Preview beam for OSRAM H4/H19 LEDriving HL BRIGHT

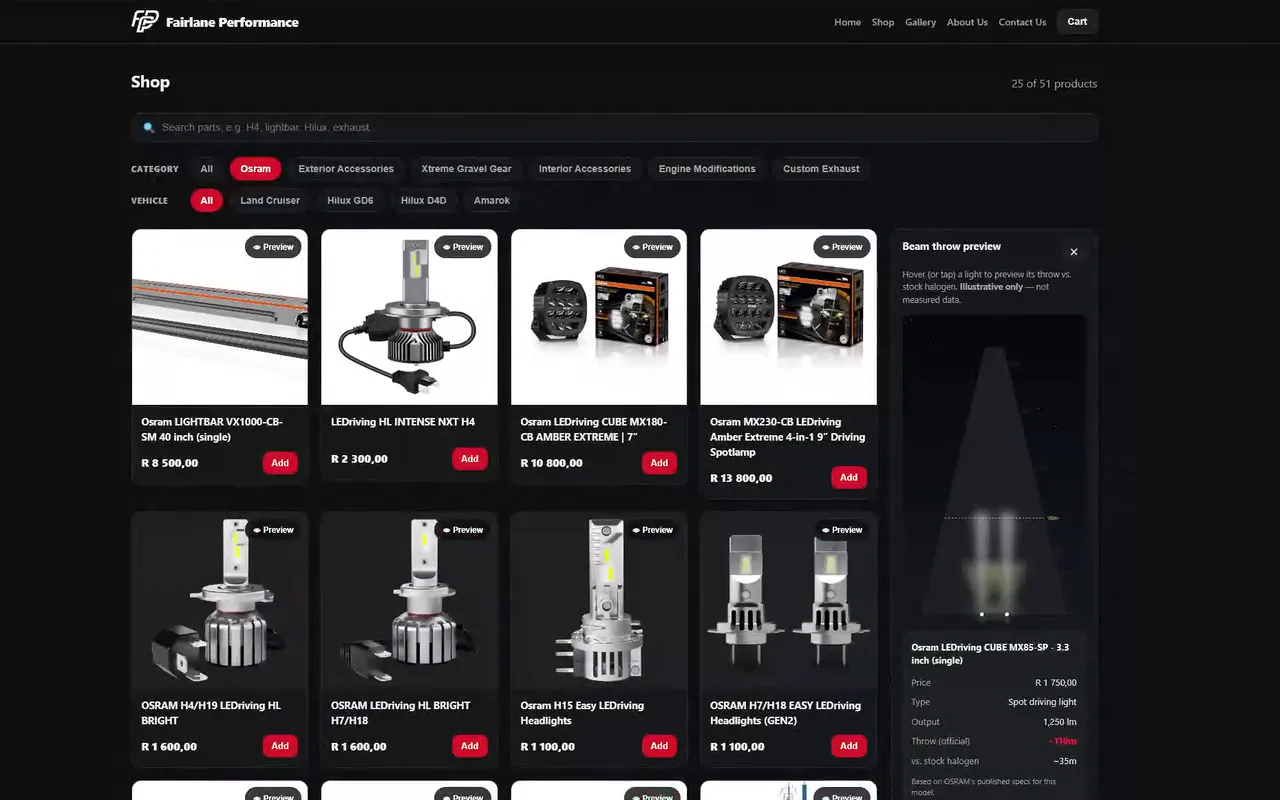coord(273,530)
